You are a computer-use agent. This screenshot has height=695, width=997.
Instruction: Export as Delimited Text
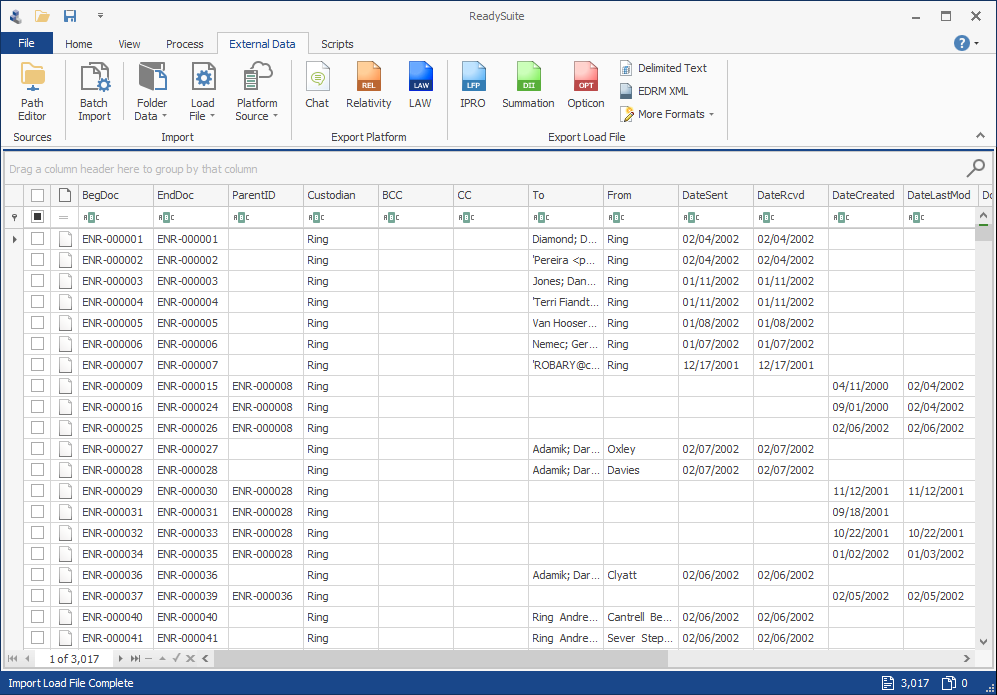(663, 68)
